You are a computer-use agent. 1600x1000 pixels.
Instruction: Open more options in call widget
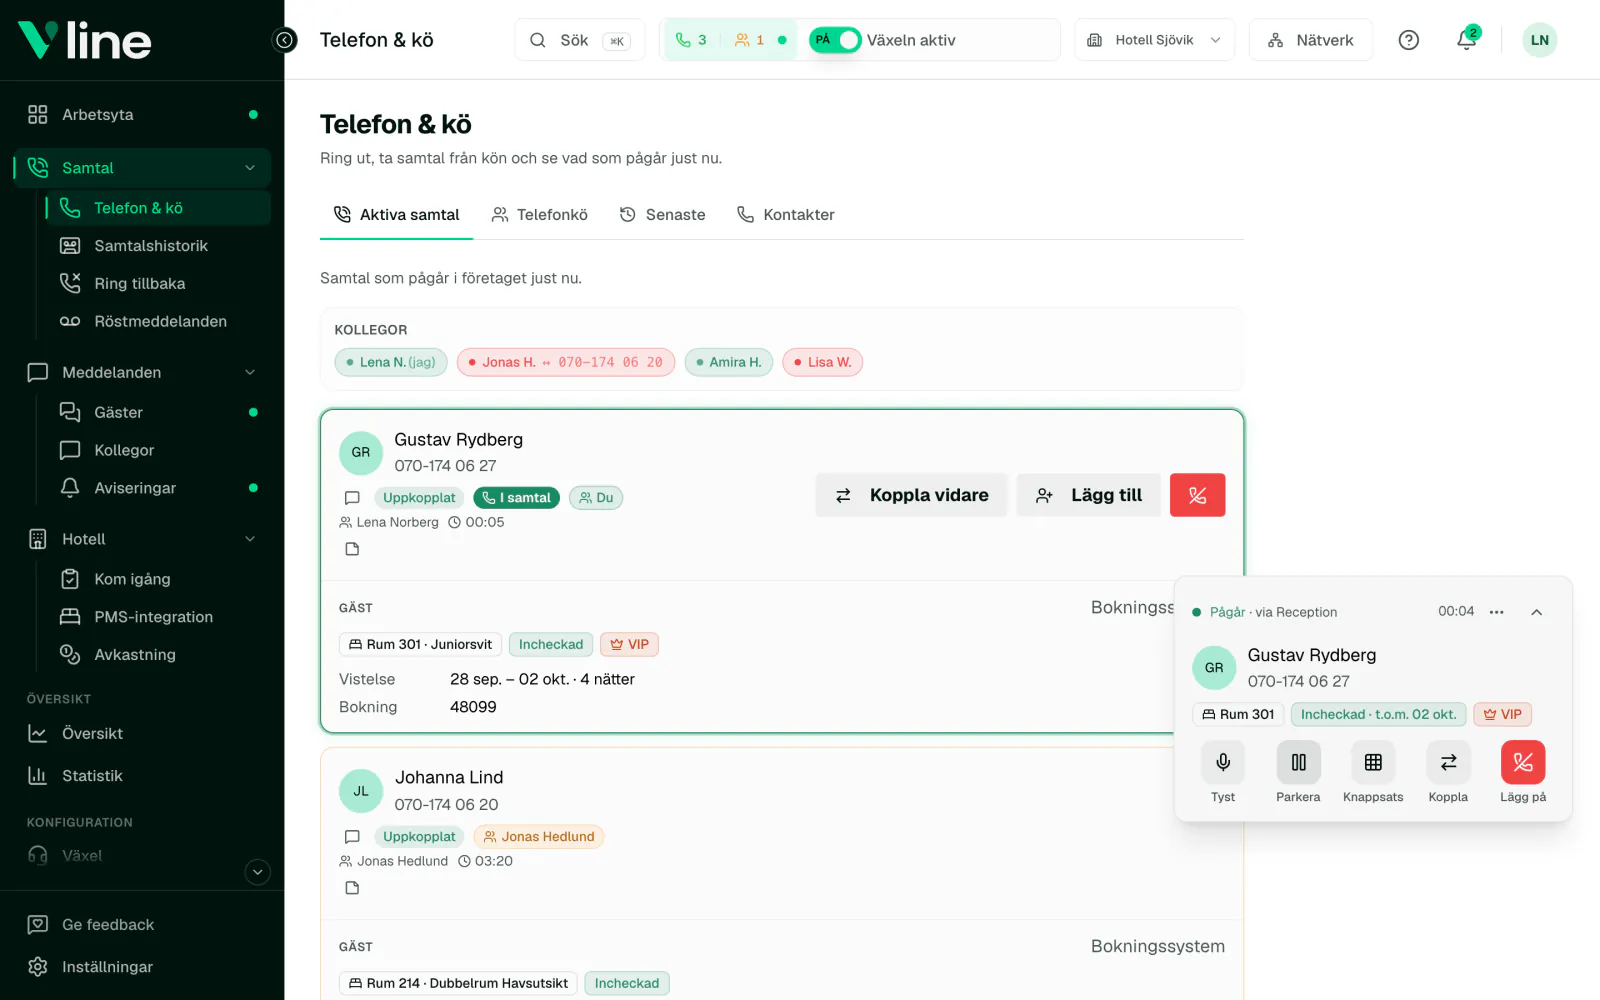1496,612
